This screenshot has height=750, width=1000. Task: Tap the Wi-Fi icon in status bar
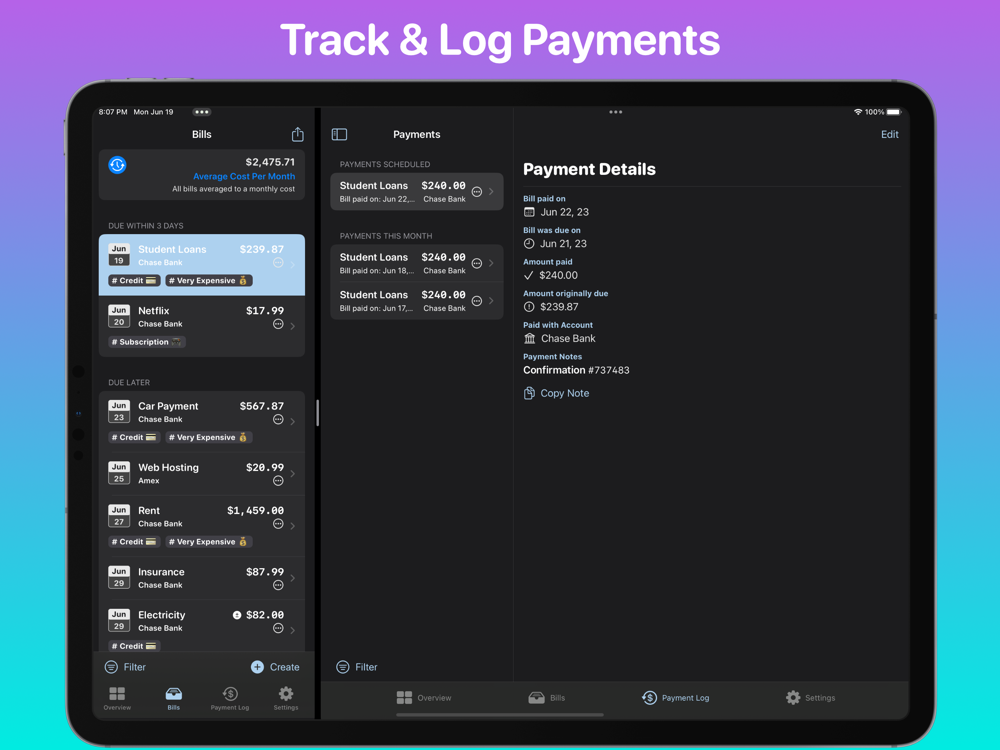tap(858, 112)
